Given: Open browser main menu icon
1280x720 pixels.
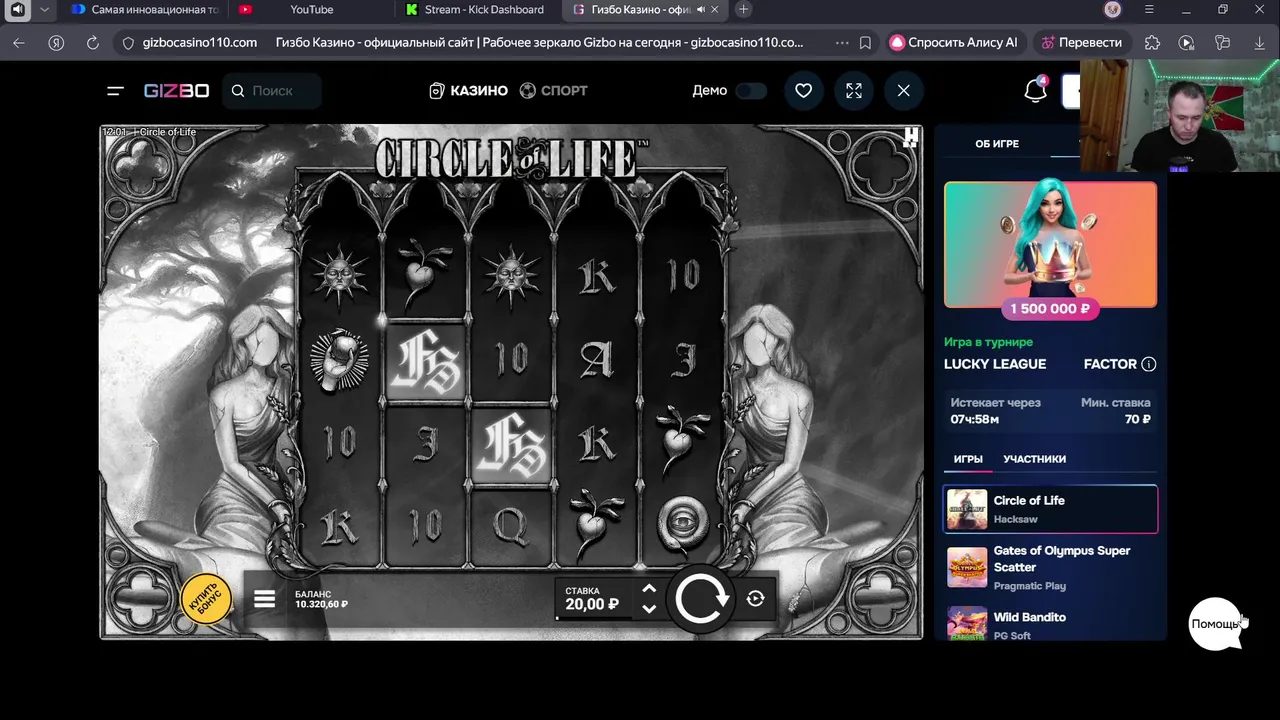Looking at the screenshot, I should click(x=1149, y=10).
